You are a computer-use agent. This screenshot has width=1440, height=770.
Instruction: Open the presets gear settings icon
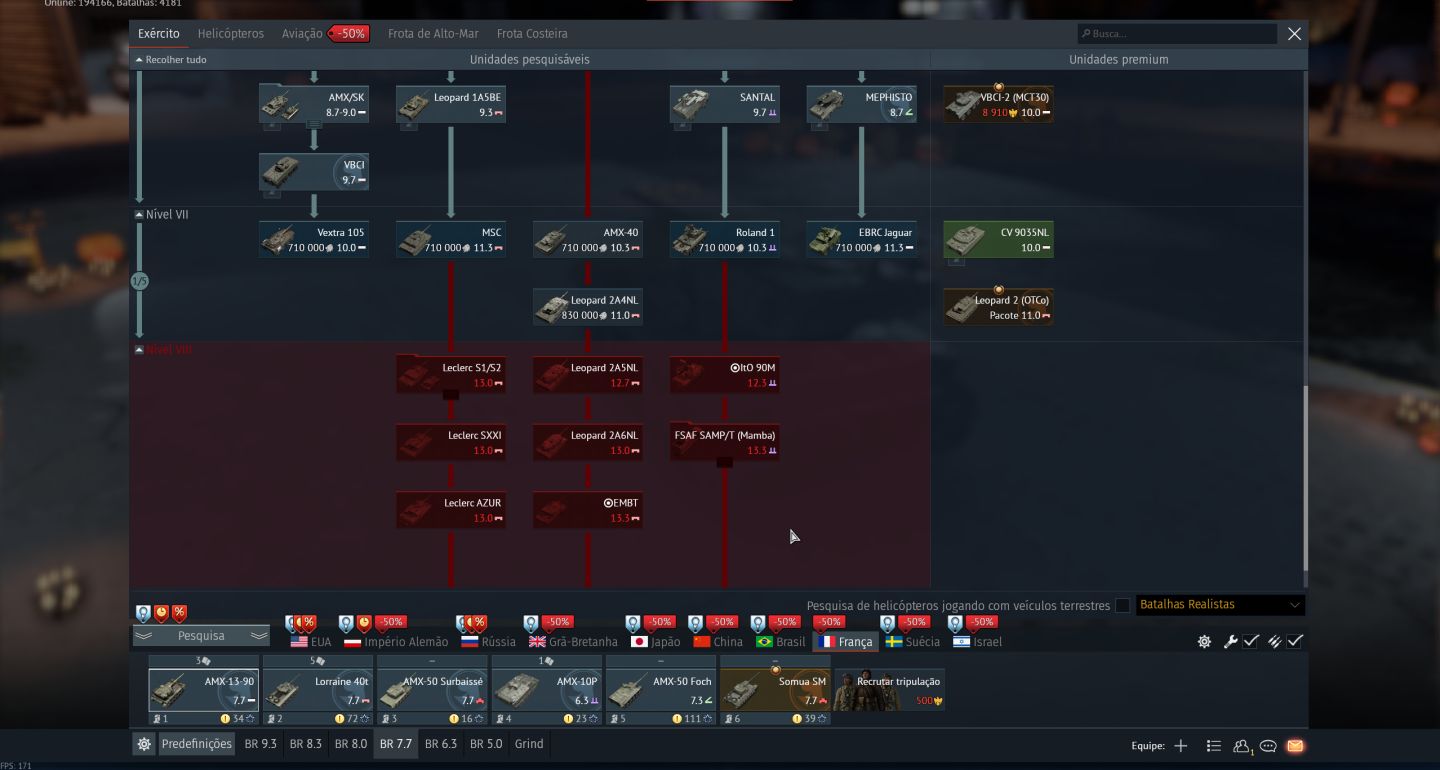point(144,744)
